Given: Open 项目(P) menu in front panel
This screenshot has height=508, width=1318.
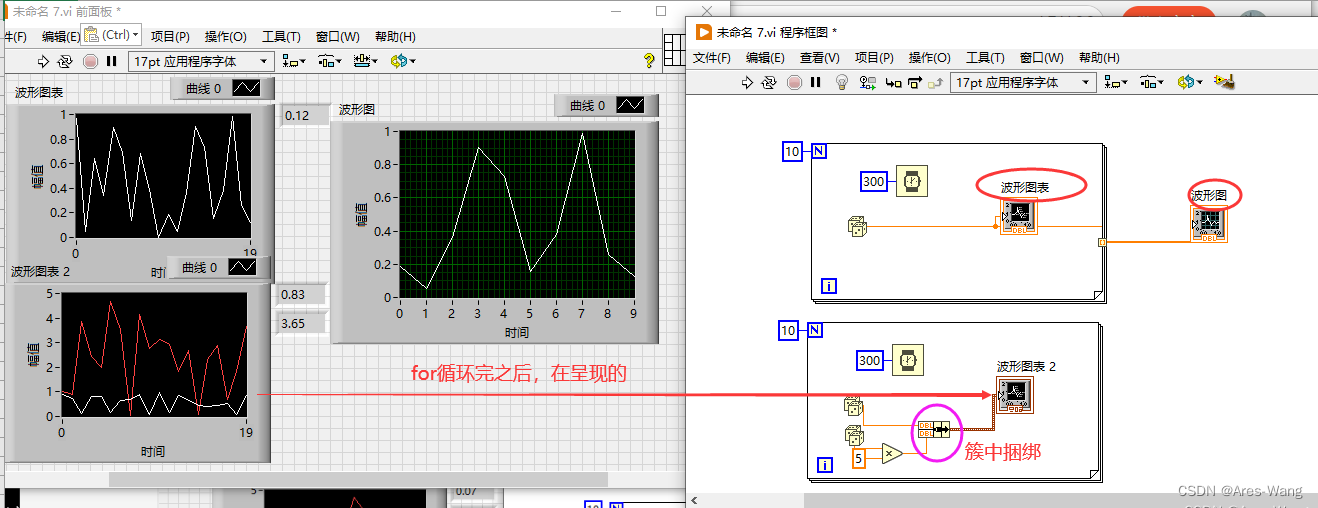Looking at the screenshot, I should pyautogui.click(x=170, y=36).
